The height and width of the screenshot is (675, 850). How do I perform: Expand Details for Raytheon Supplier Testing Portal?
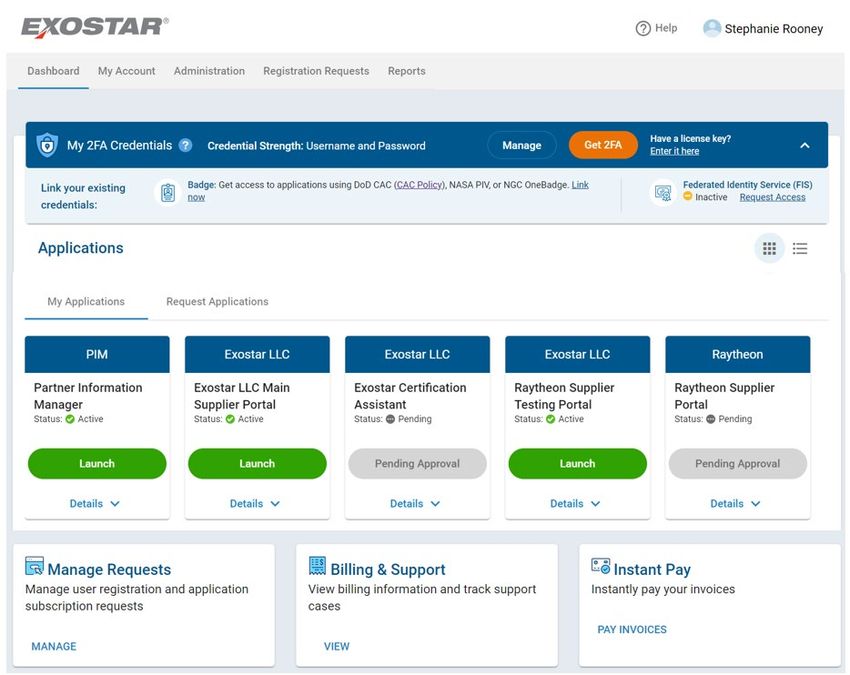(575, 504)
